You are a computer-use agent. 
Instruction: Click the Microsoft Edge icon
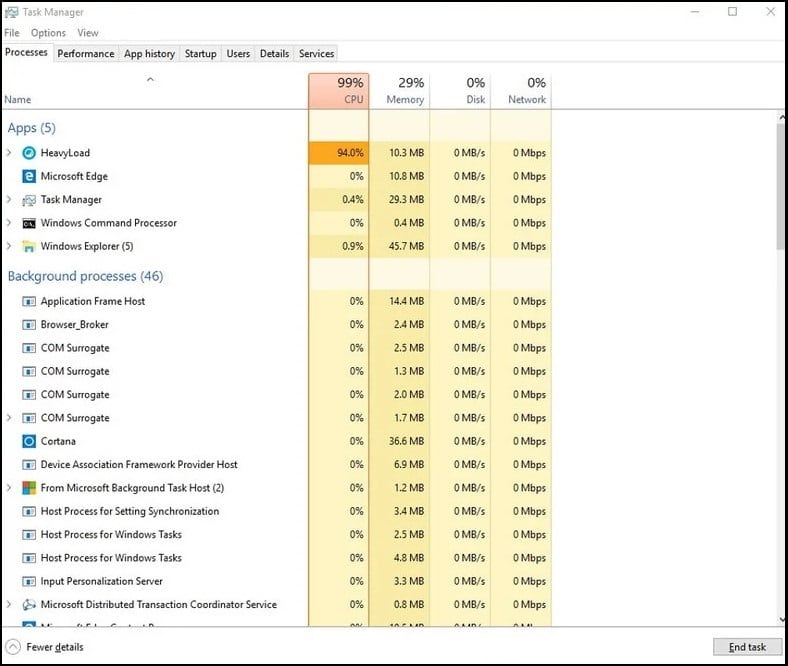(29, 176)
